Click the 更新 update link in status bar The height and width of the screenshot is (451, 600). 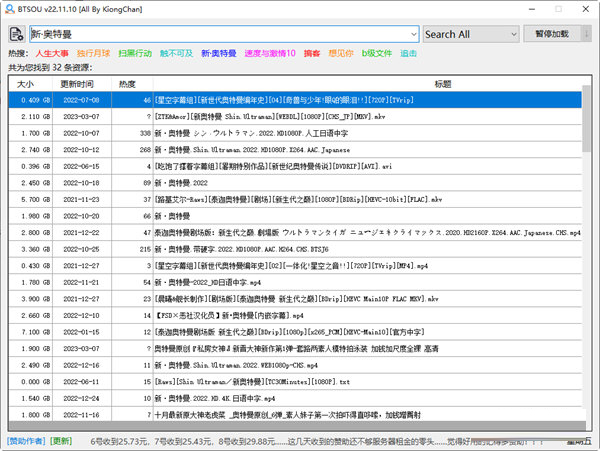point(62,440)
